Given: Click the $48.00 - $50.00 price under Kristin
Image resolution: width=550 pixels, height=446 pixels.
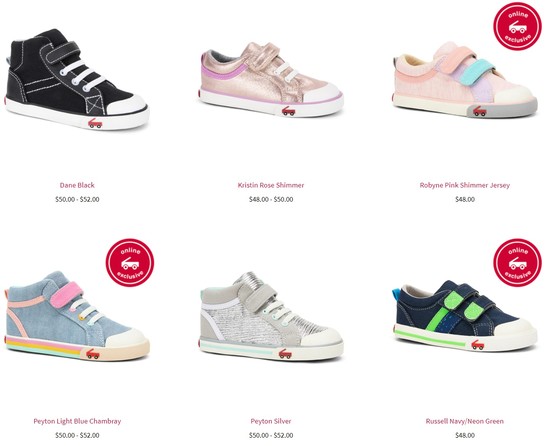Looking at the screenshot, I should pos(271,199).
